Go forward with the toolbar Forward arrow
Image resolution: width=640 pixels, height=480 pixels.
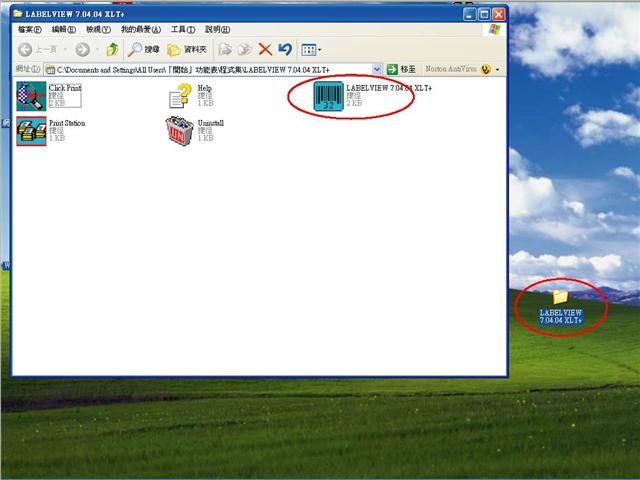(x=82, y=50)
